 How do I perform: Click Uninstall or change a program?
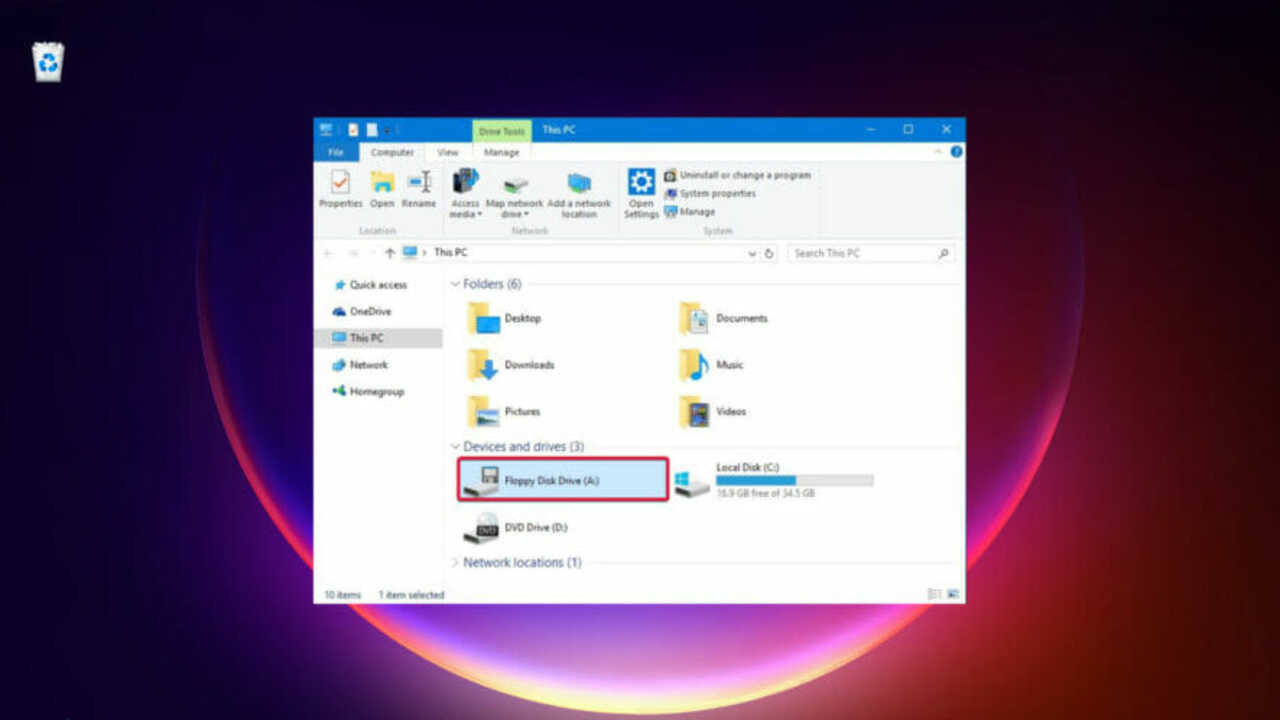pyautogui.click(x=738, y=175)
